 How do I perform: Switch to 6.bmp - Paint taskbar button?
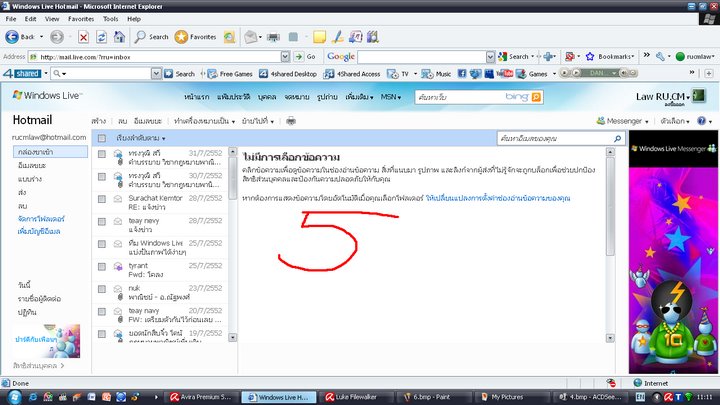[432, 397]
